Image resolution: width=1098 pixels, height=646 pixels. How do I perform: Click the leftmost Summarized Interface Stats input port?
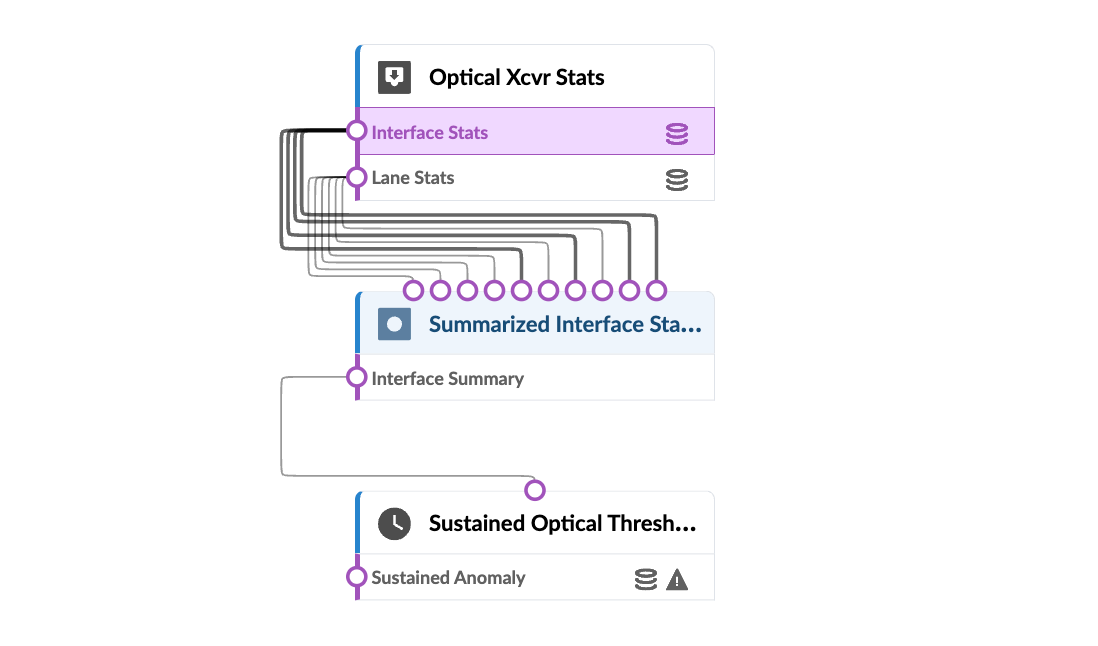tap(413, 290)
